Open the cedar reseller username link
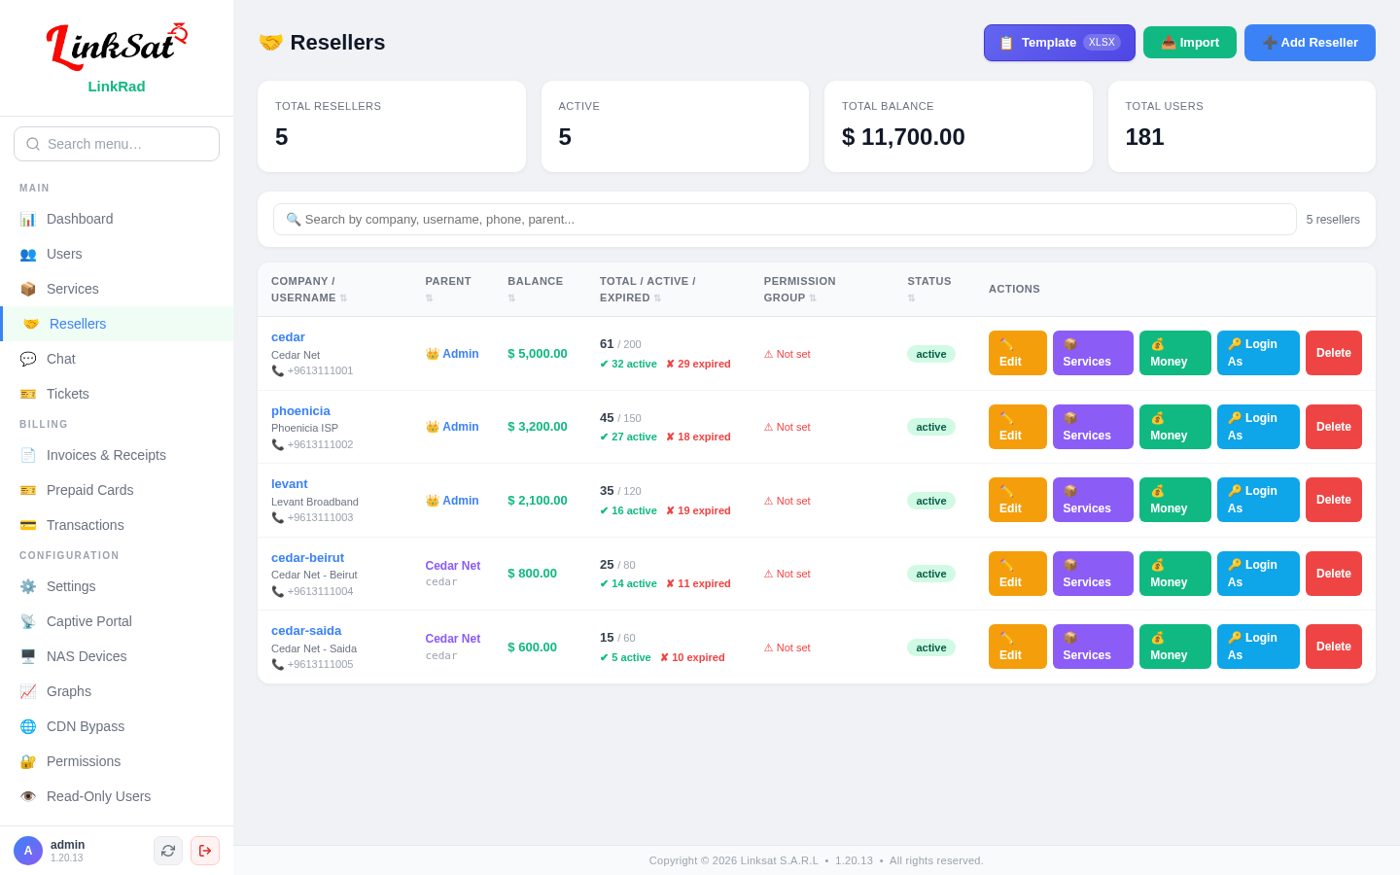1400x875 pixels. [288, 337]
